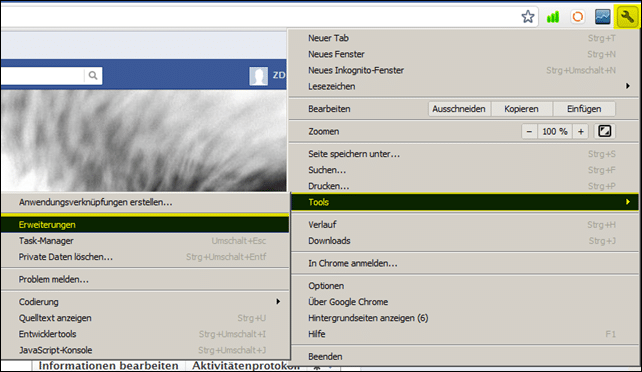This screenshot has width=642, height=372.
Task: Click the green bar-chart extension icon
Action: click(553, 17)
